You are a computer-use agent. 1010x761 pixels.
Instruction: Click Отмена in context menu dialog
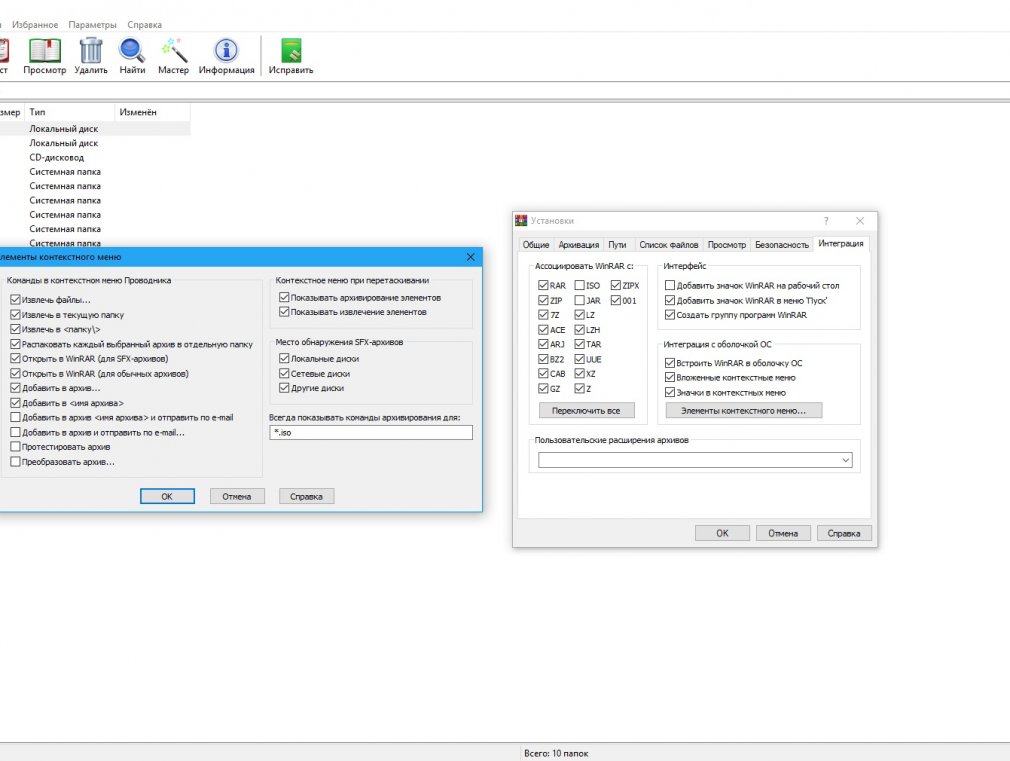pyautogui.click(x=236, y=496)
